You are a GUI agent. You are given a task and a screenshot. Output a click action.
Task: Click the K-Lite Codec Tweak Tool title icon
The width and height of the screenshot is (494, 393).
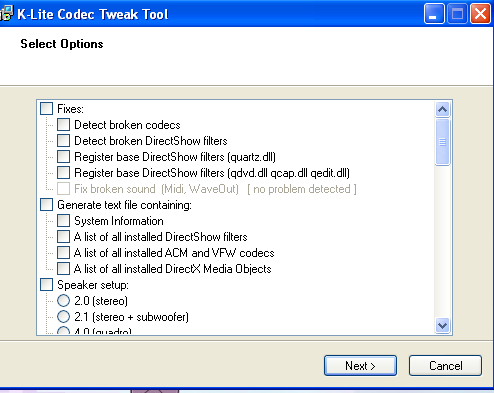6,14
